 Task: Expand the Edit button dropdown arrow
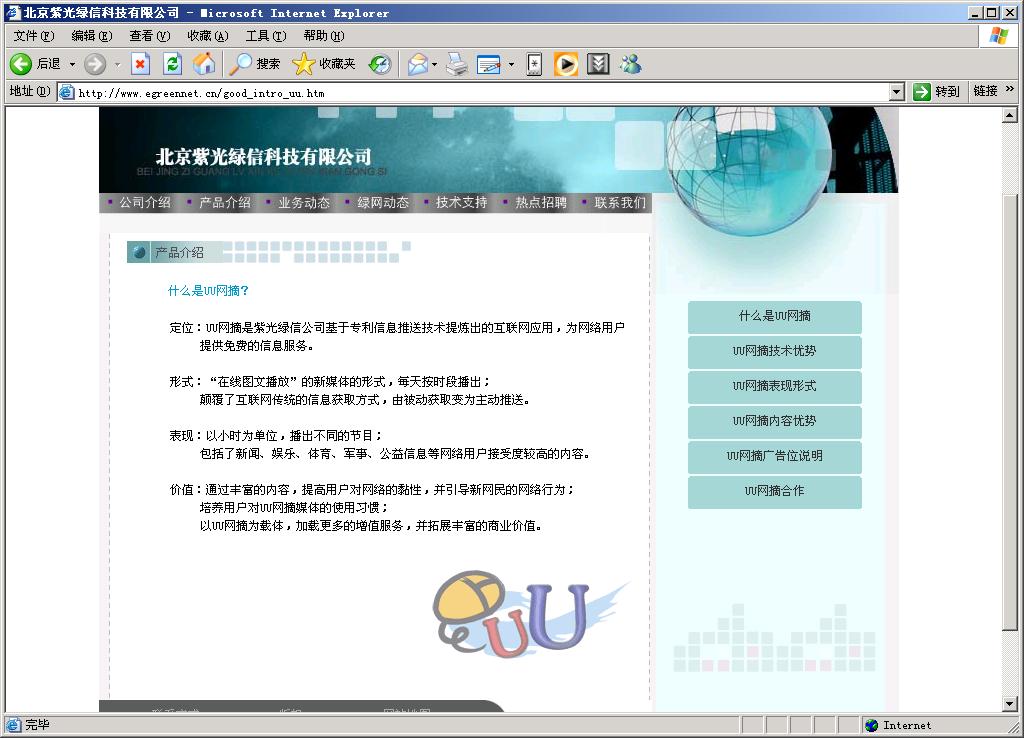[x=511, y=64]
